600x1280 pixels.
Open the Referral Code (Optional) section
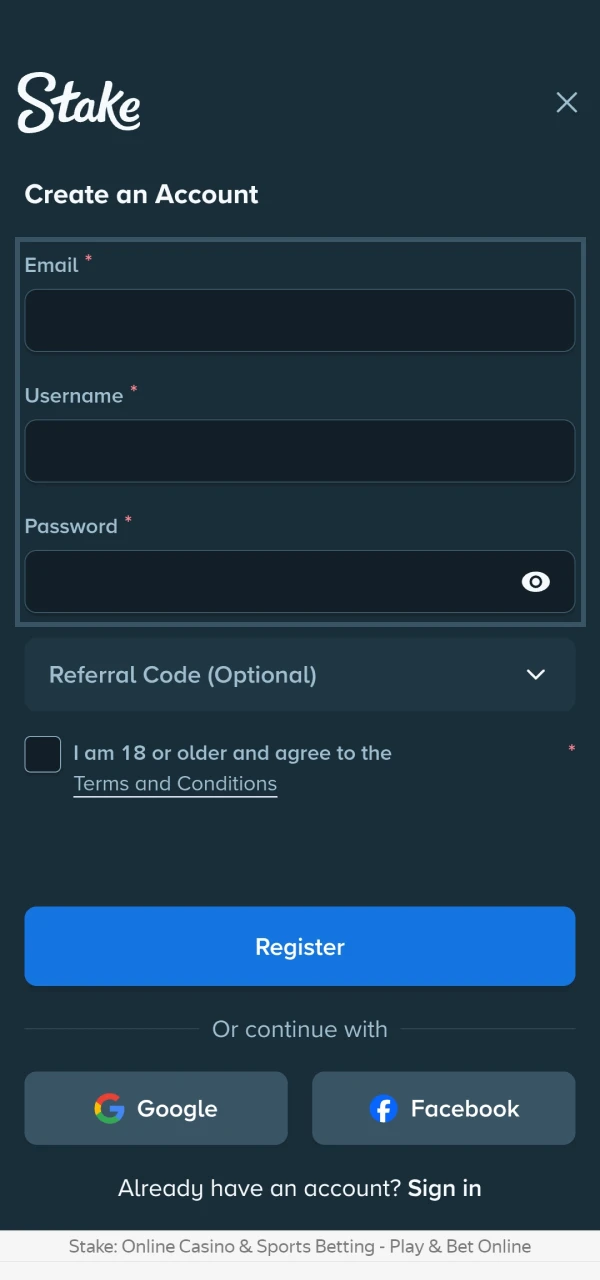pos(300,675)
